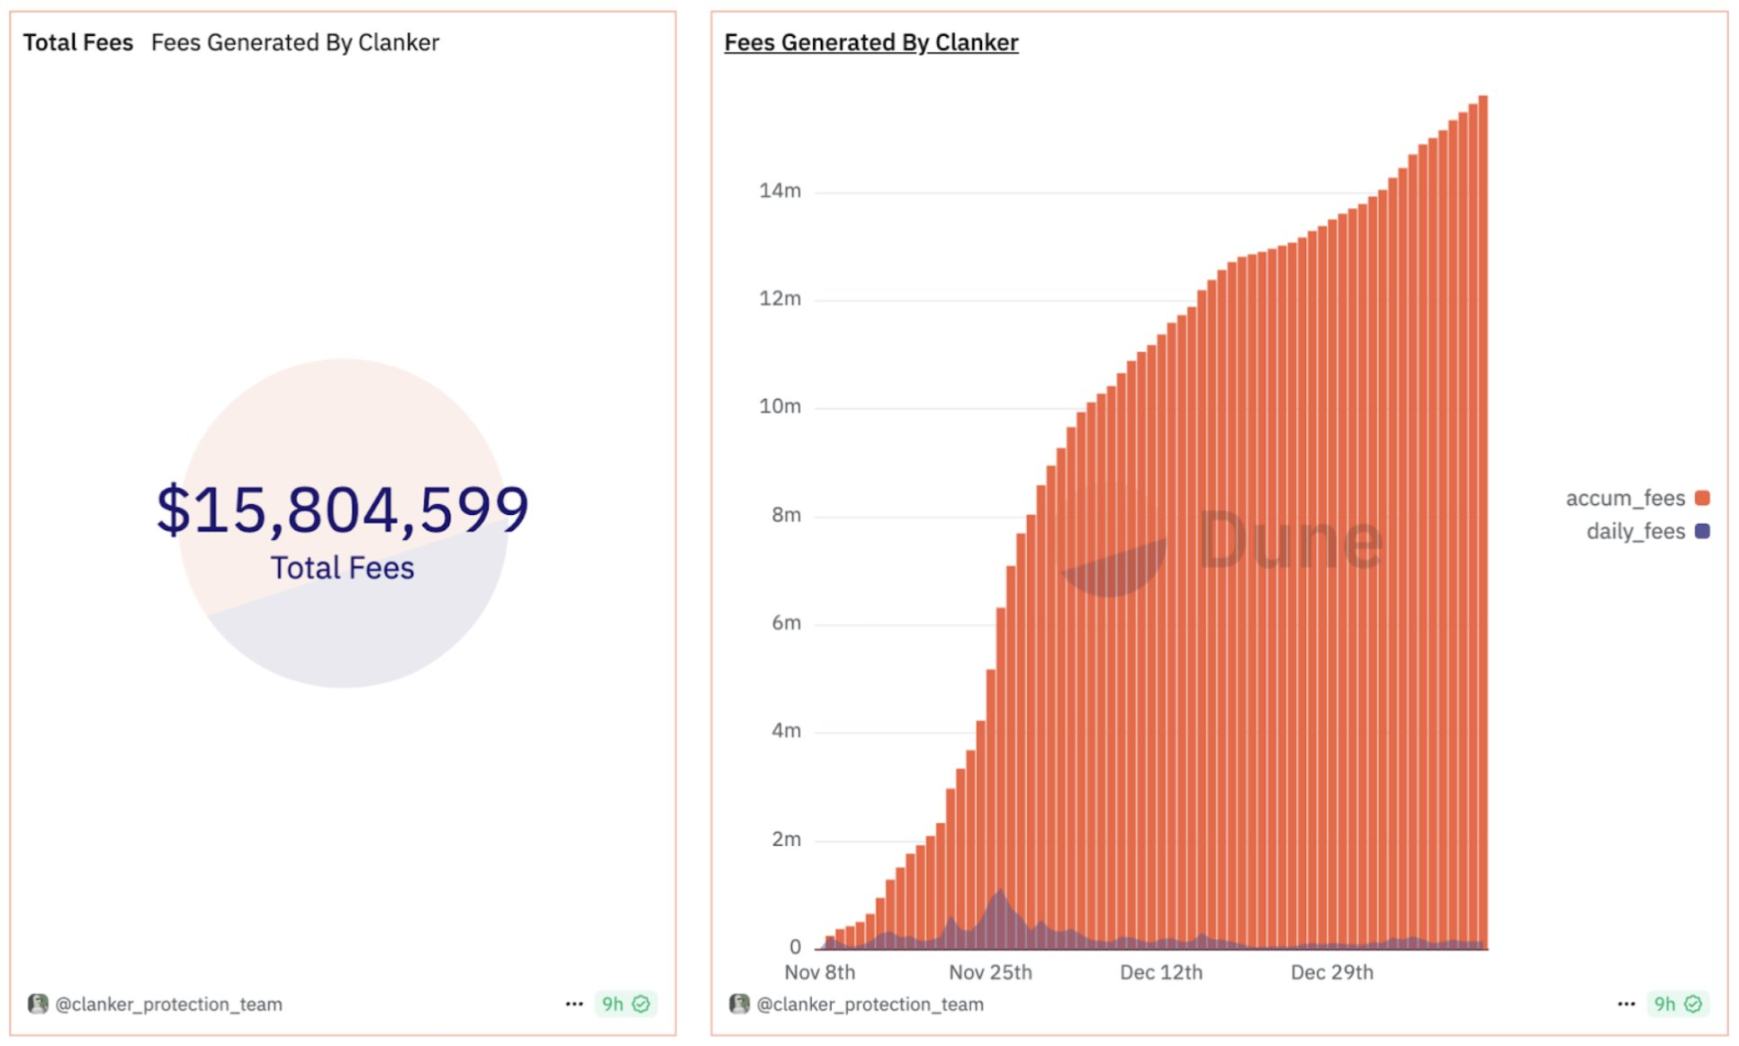Click the 9h refresh badge in Total Fees panel
The height and width of the screenshot is (1046, 1739).
626,1004
